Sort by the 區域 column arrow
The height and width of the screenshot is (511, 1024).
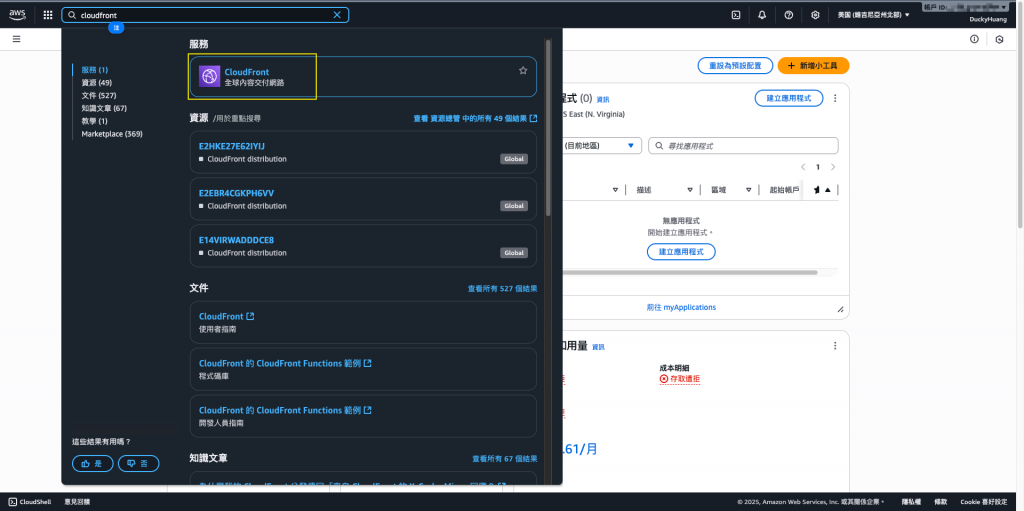749,190
